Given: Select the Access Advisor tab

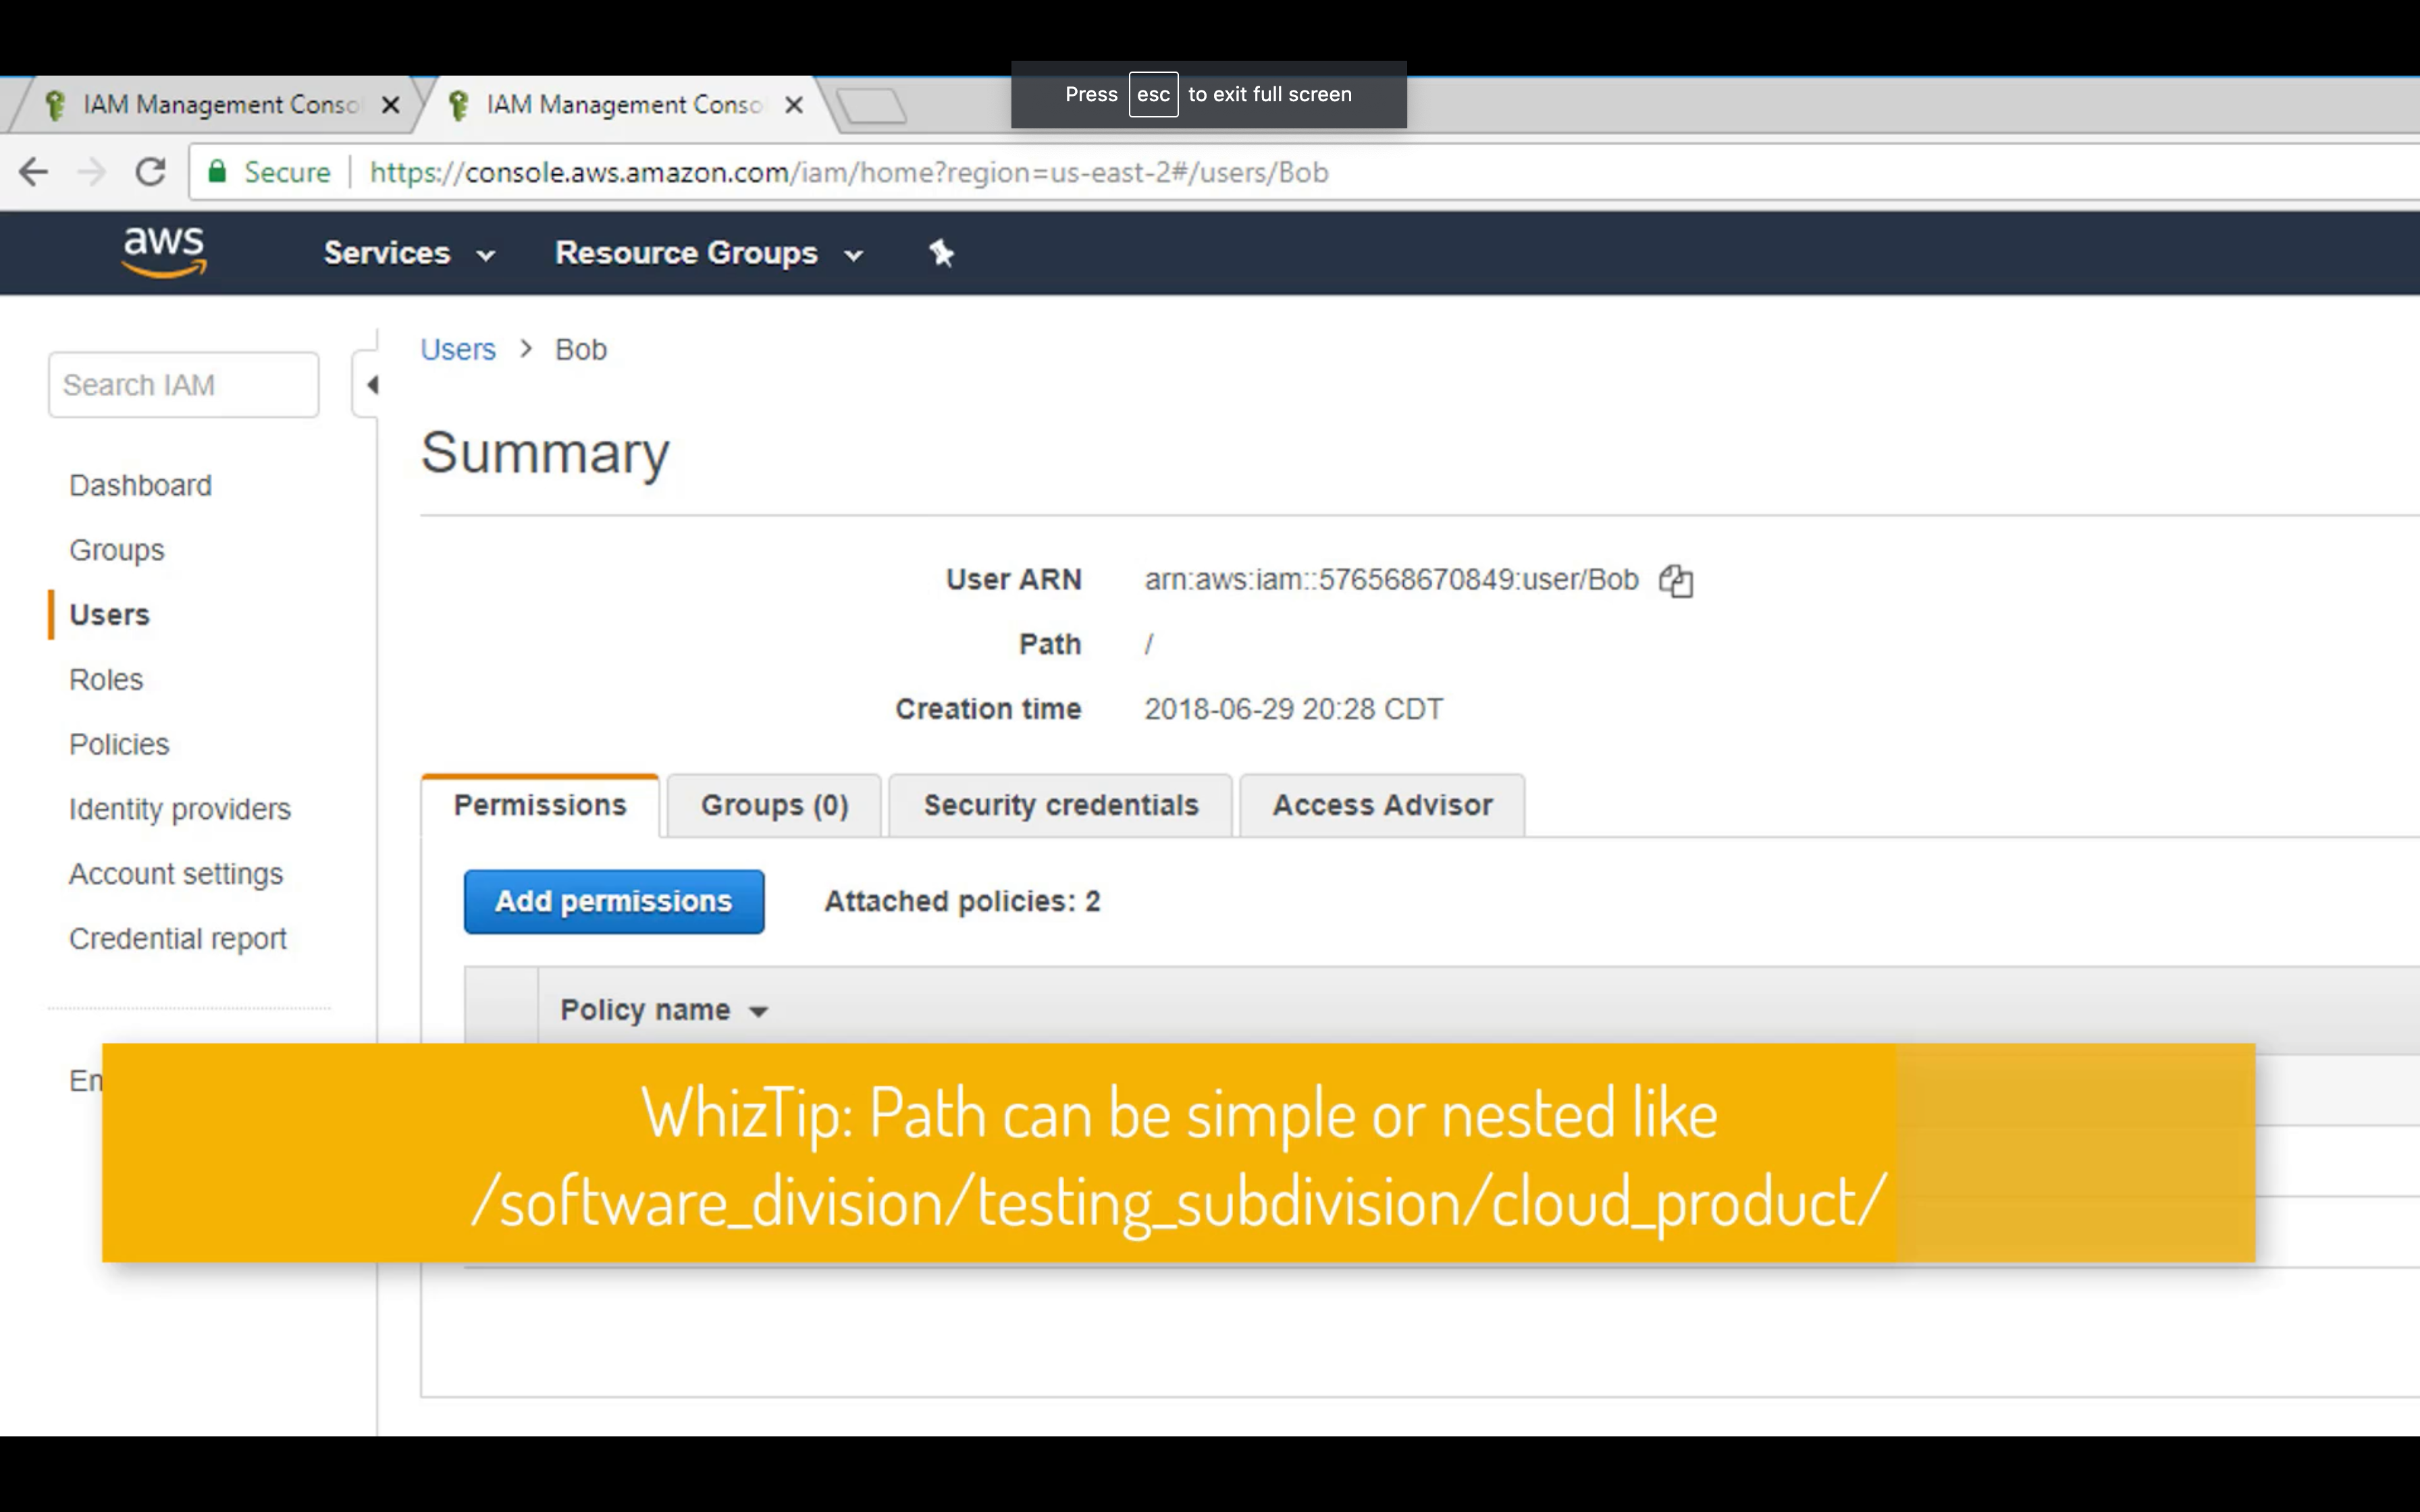Looking at the screenshot, I should coord(1381,806).
